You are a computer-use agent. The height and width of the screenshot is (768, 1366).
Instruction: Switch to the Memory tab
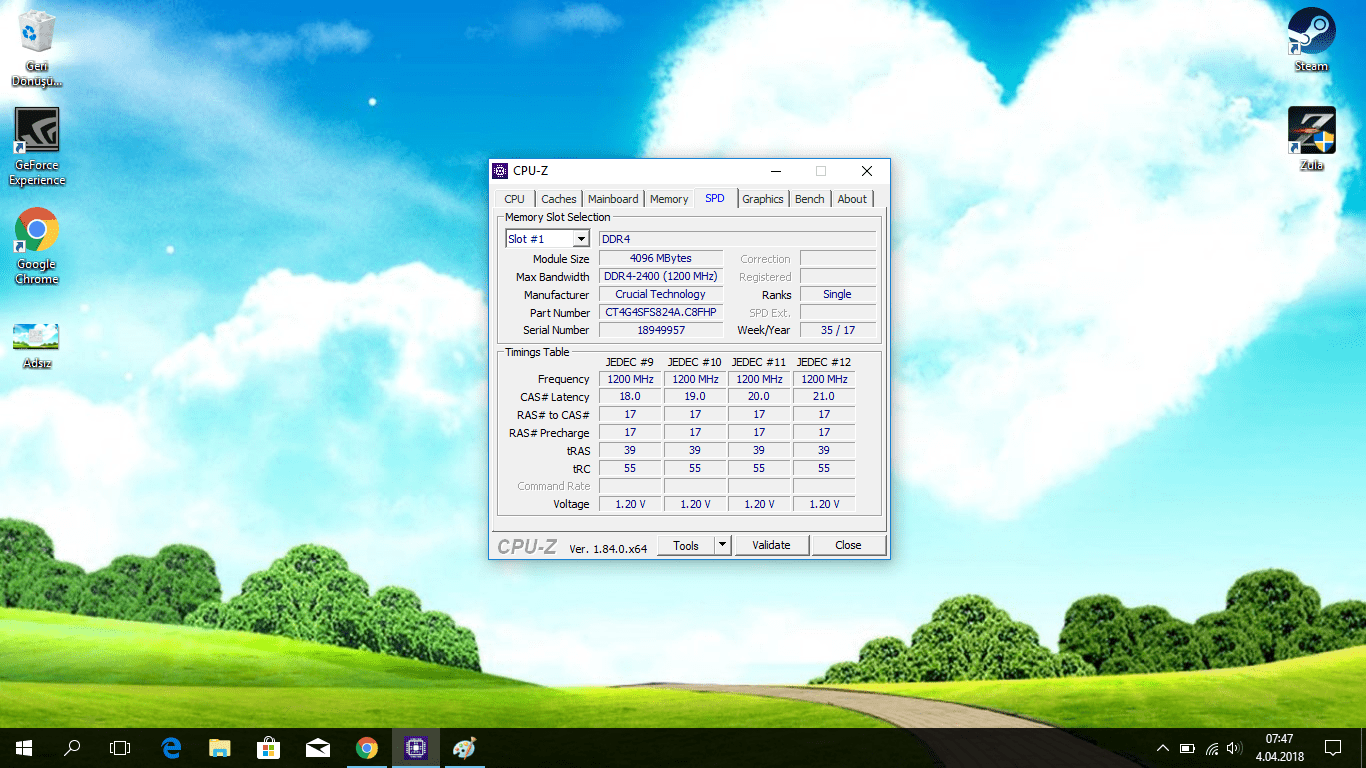coord(669,199)
